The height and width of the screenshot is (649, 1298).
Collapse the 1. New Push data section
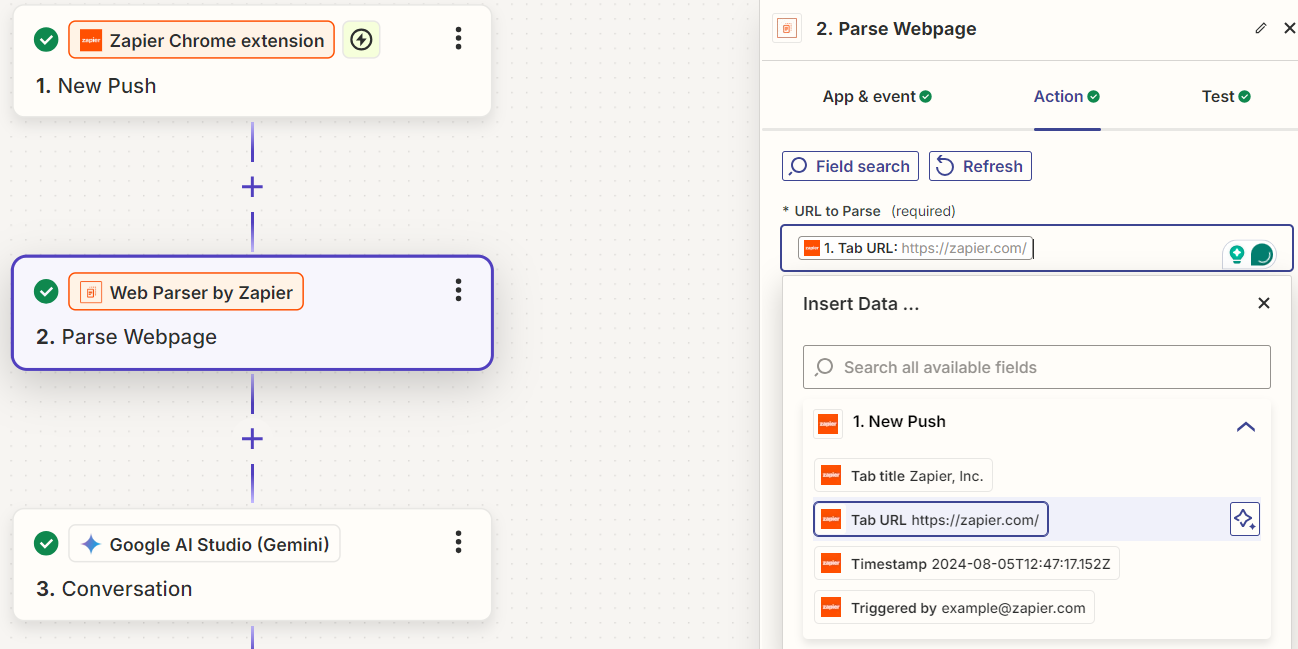1245,426
